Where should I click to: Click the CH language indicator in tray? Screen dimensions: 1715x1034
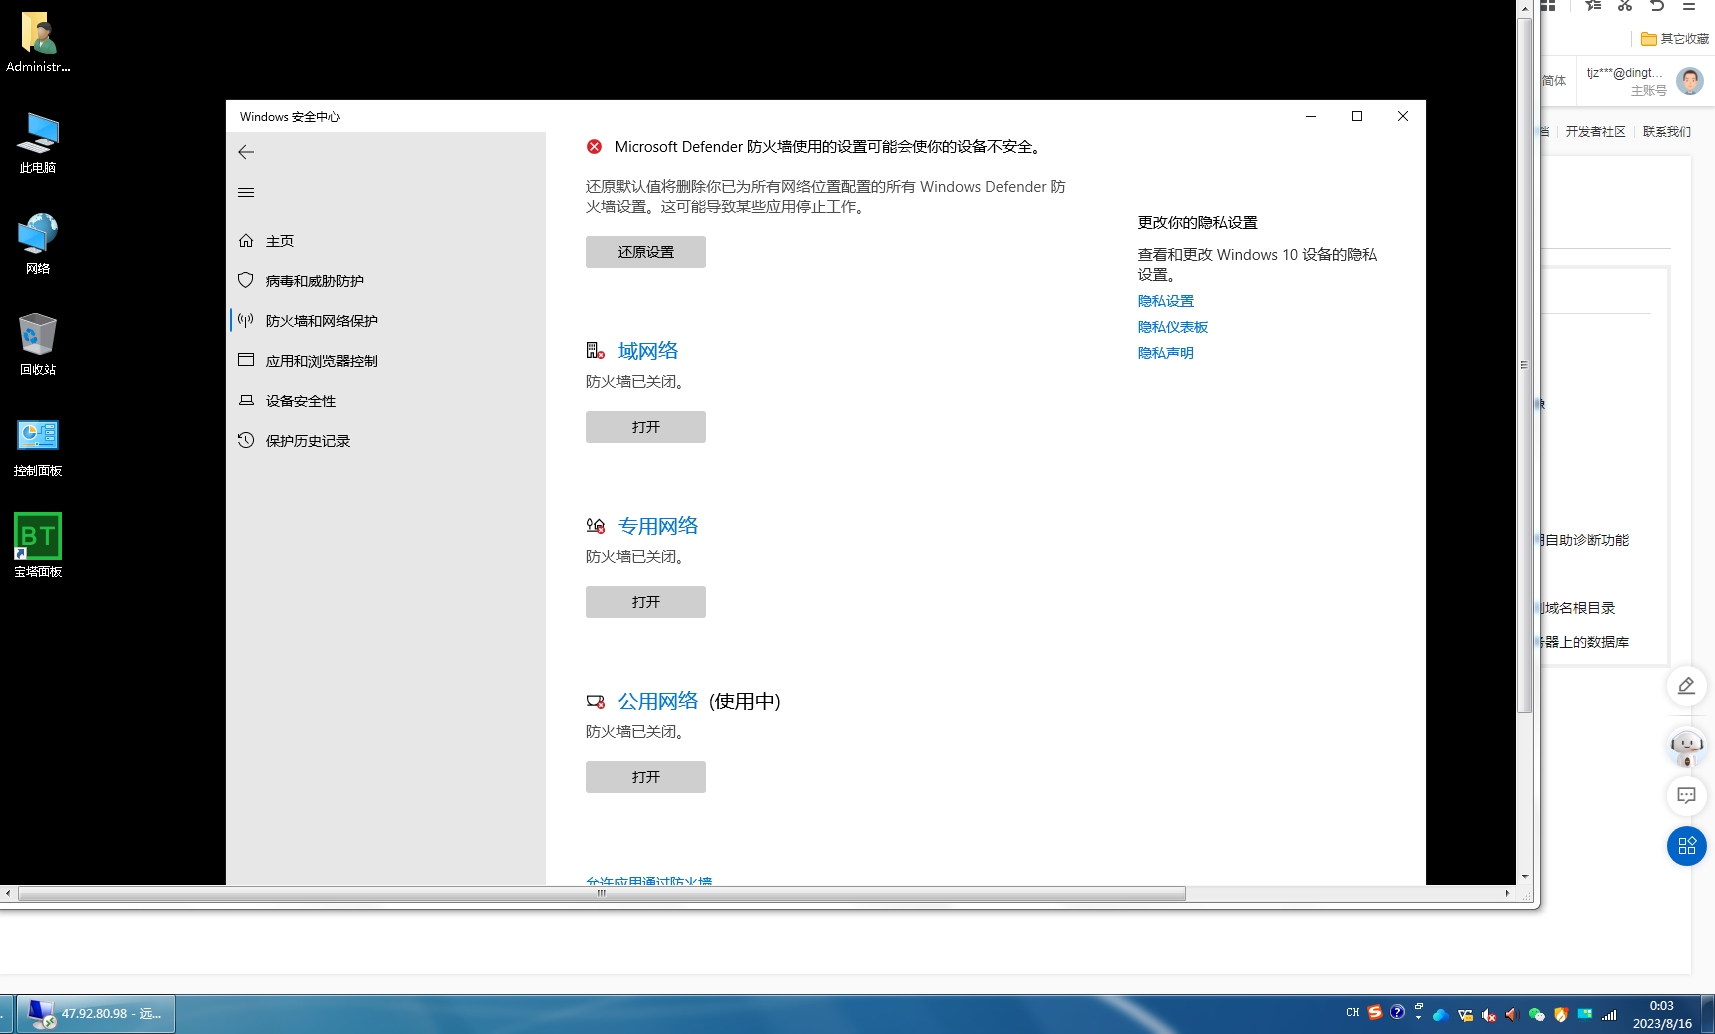[1352, 1013]
